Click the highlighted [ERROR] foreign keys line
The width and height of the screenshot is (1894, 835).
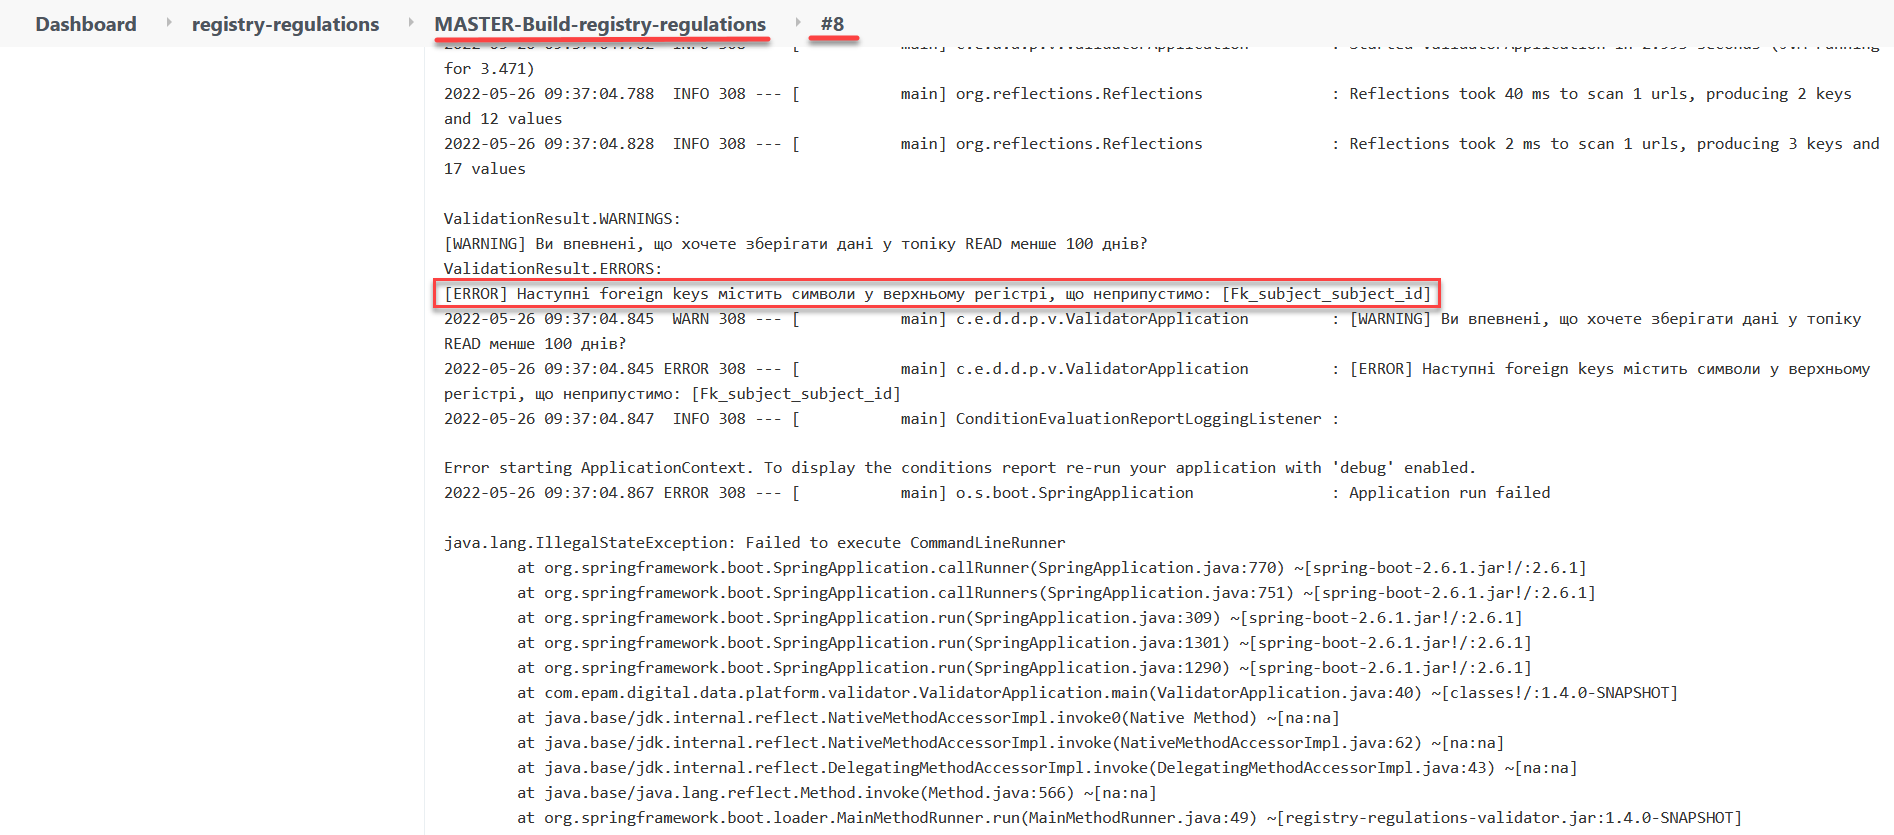pyautogui.click(x=937, y=294)
